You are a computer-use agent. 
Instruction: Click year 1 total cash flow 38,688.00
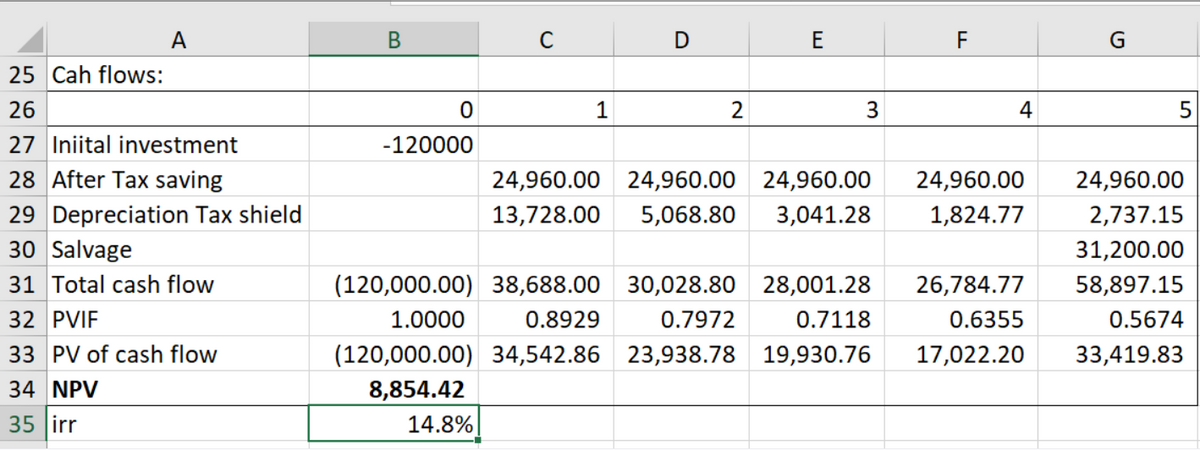[x=546, y=284]
